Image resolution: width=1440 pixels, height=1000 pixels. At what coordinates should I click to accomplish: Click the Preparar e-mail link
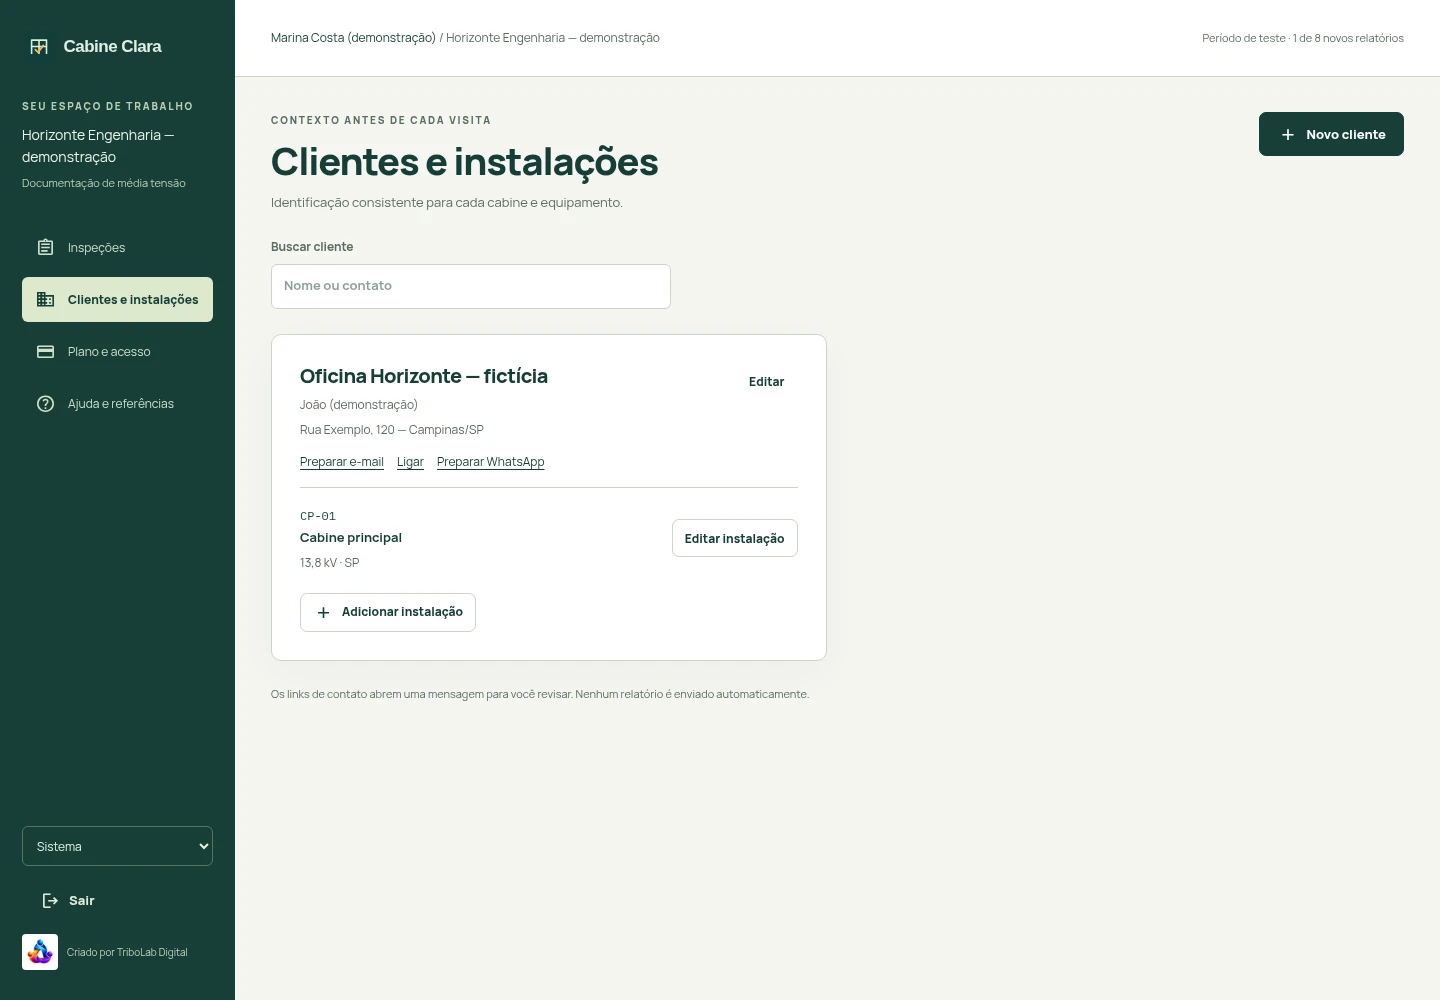(x=342, y=462)
